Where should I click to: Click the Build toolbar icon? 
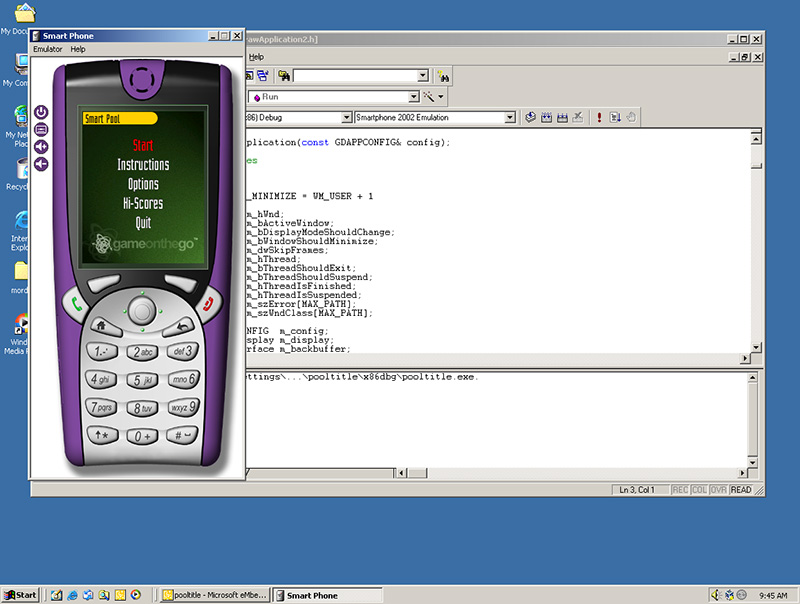point(546,117)
